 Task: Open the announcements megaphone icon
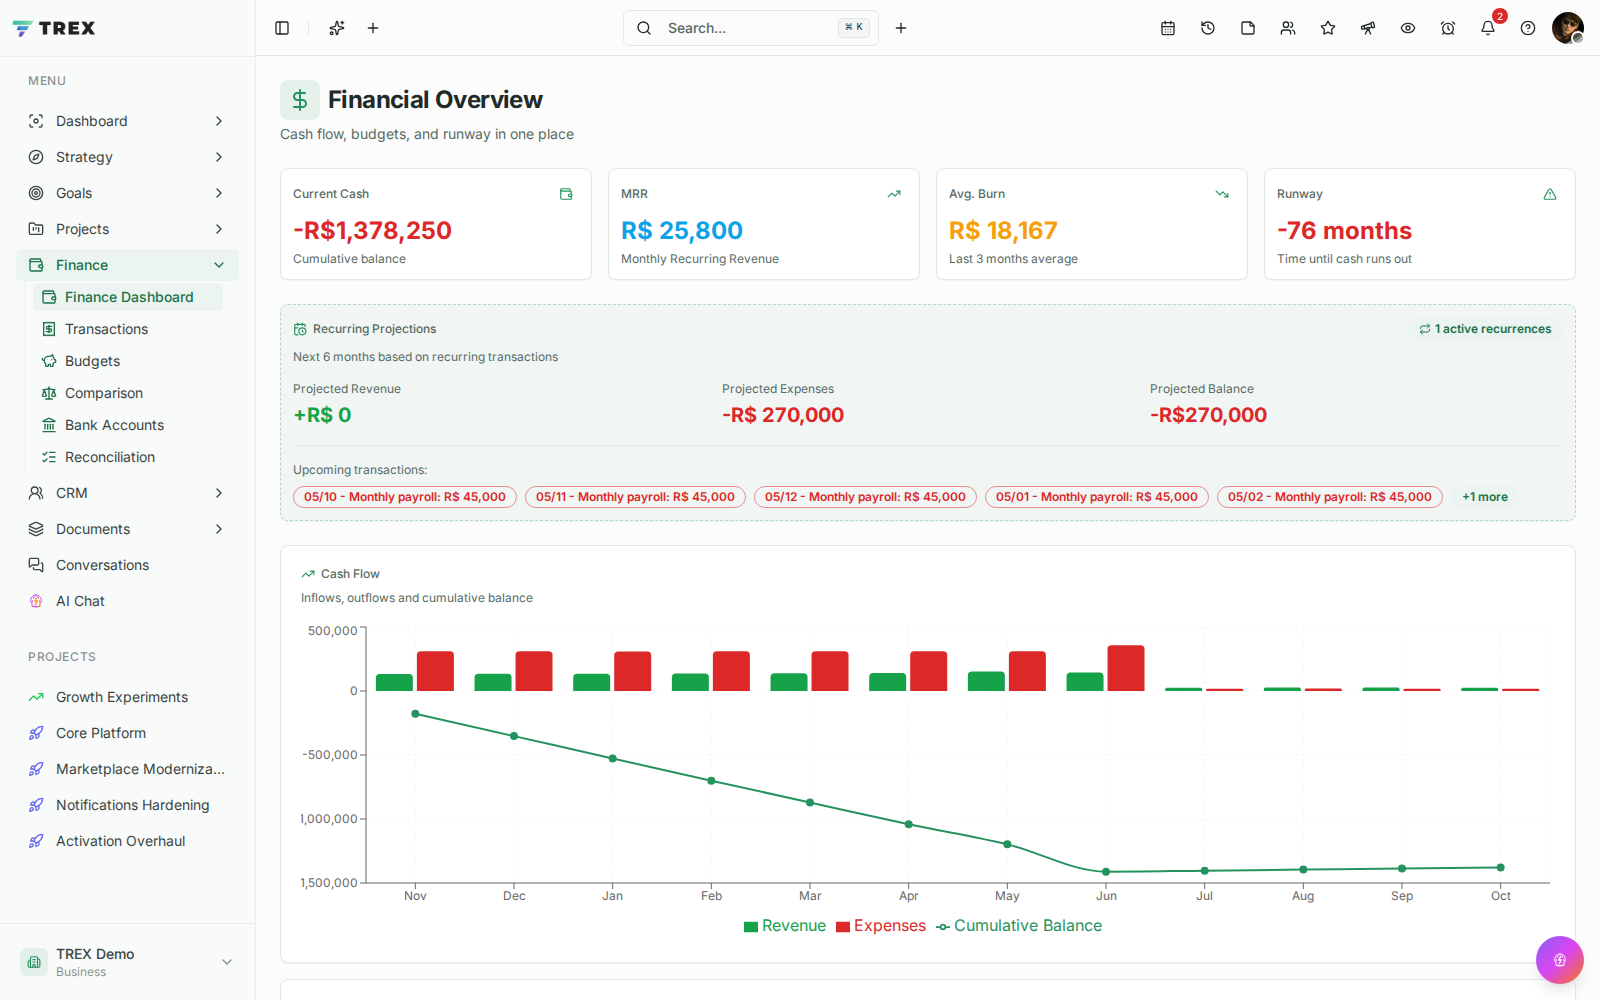coord(1368,28)
